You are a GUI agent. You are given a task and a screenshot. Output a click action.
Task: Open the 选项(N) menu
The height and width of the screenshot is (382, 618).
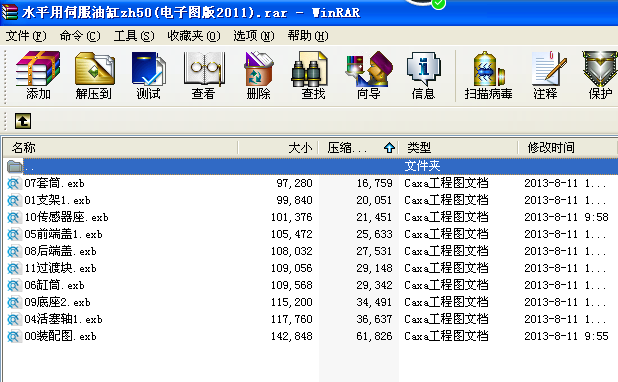point(254,36)
